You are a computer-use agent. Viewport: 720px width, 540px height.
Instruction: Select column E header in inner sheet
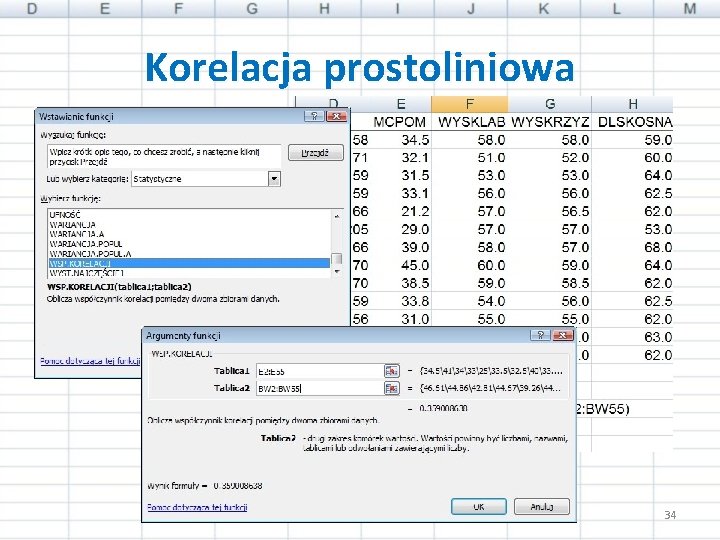click(401, 104)
